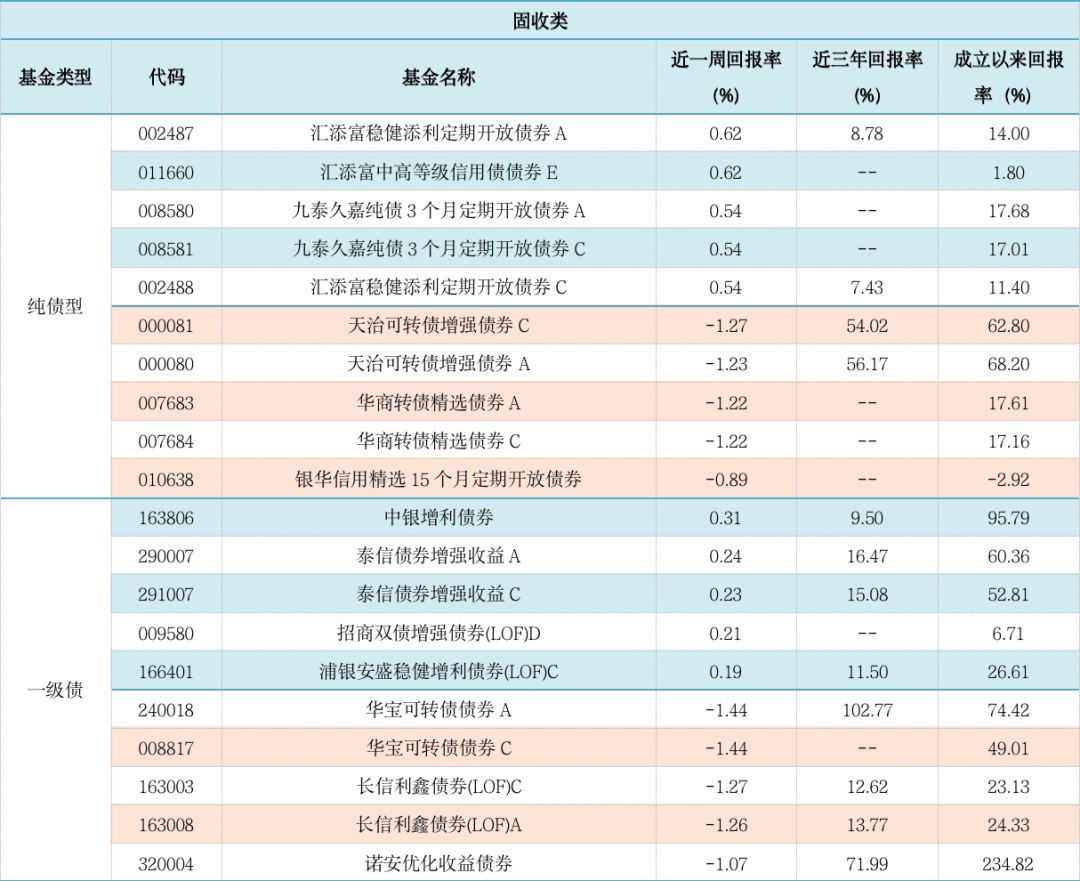This screenshot has height=881, width=1080.
Task: Select 九泰久嘉纯债 3 个月定期开放债券 C
Action: (439, 249)
